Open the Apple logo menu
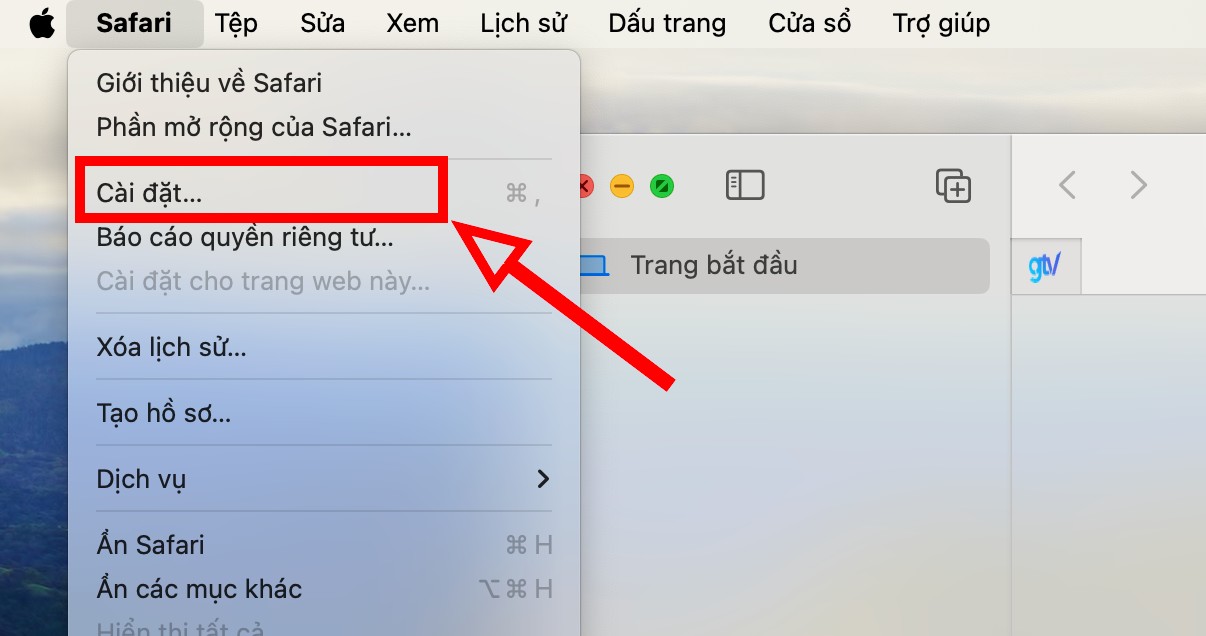Image resolution: width=1206 pixels, height=636 pixels. [x=41, y=24]
